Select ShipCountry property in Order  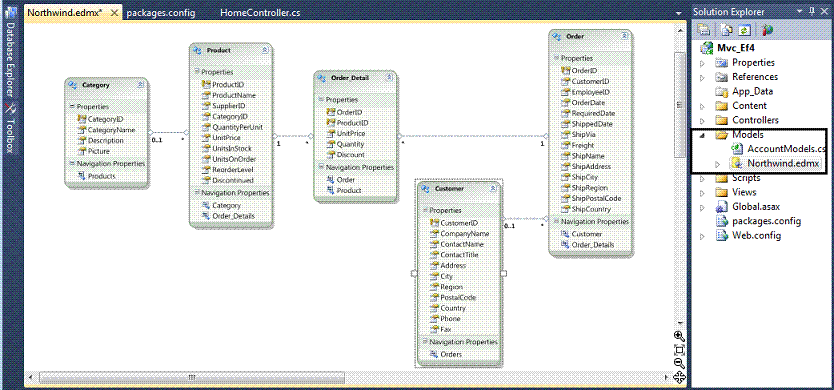(x=591, y=210)
